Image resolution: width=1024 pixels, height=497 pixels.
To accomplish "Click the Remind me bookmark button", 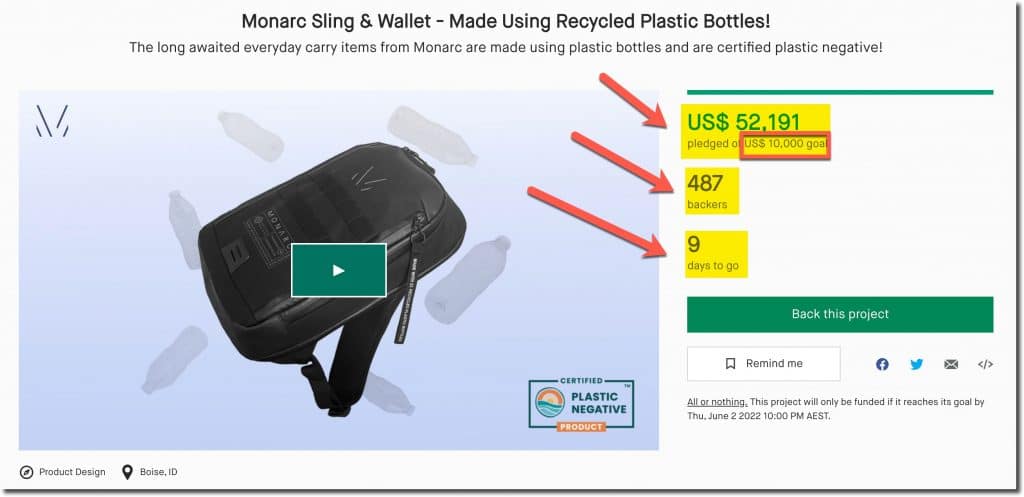I will click(764, 364).
